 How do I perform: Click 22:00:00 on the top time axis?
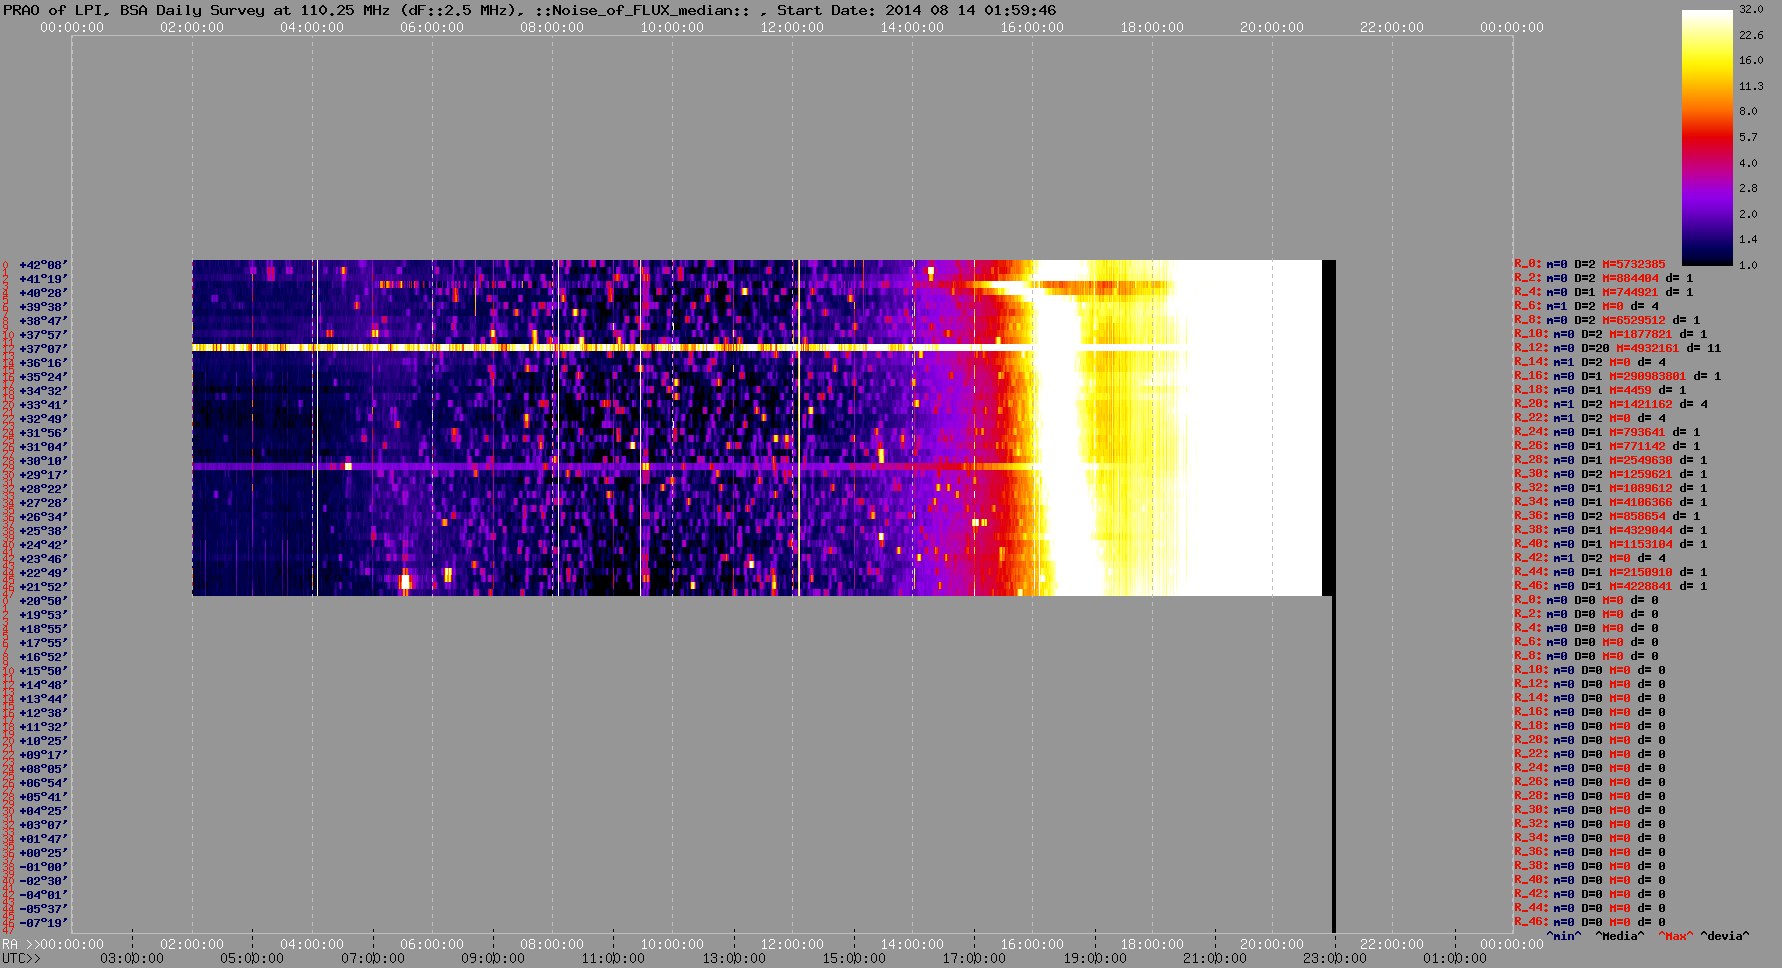click(x=1392, y=27)
